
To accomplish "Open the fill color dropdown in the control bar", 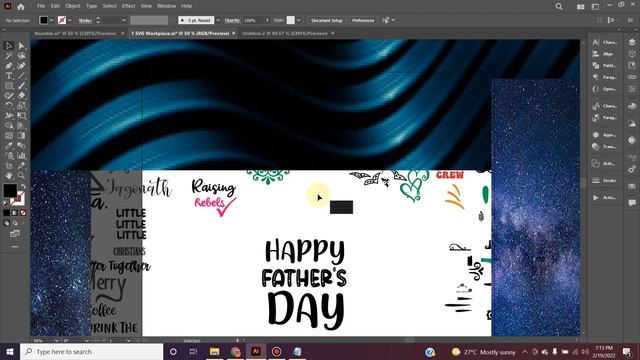I will tap(51, 20).
